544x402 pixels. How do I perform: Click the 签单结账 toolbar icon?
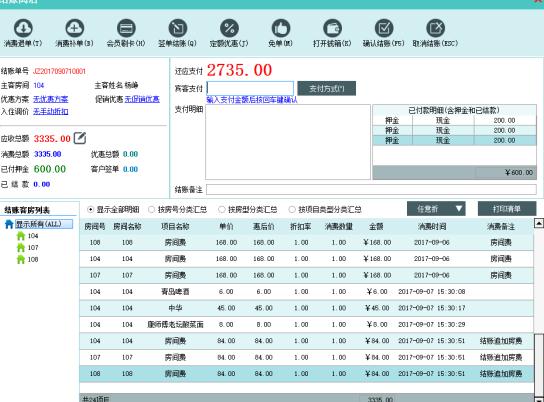click(178, 28)
